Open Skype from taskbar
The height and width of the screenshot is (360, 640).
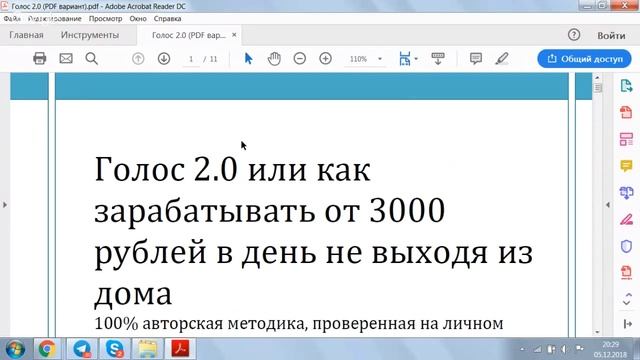[115, 349]
